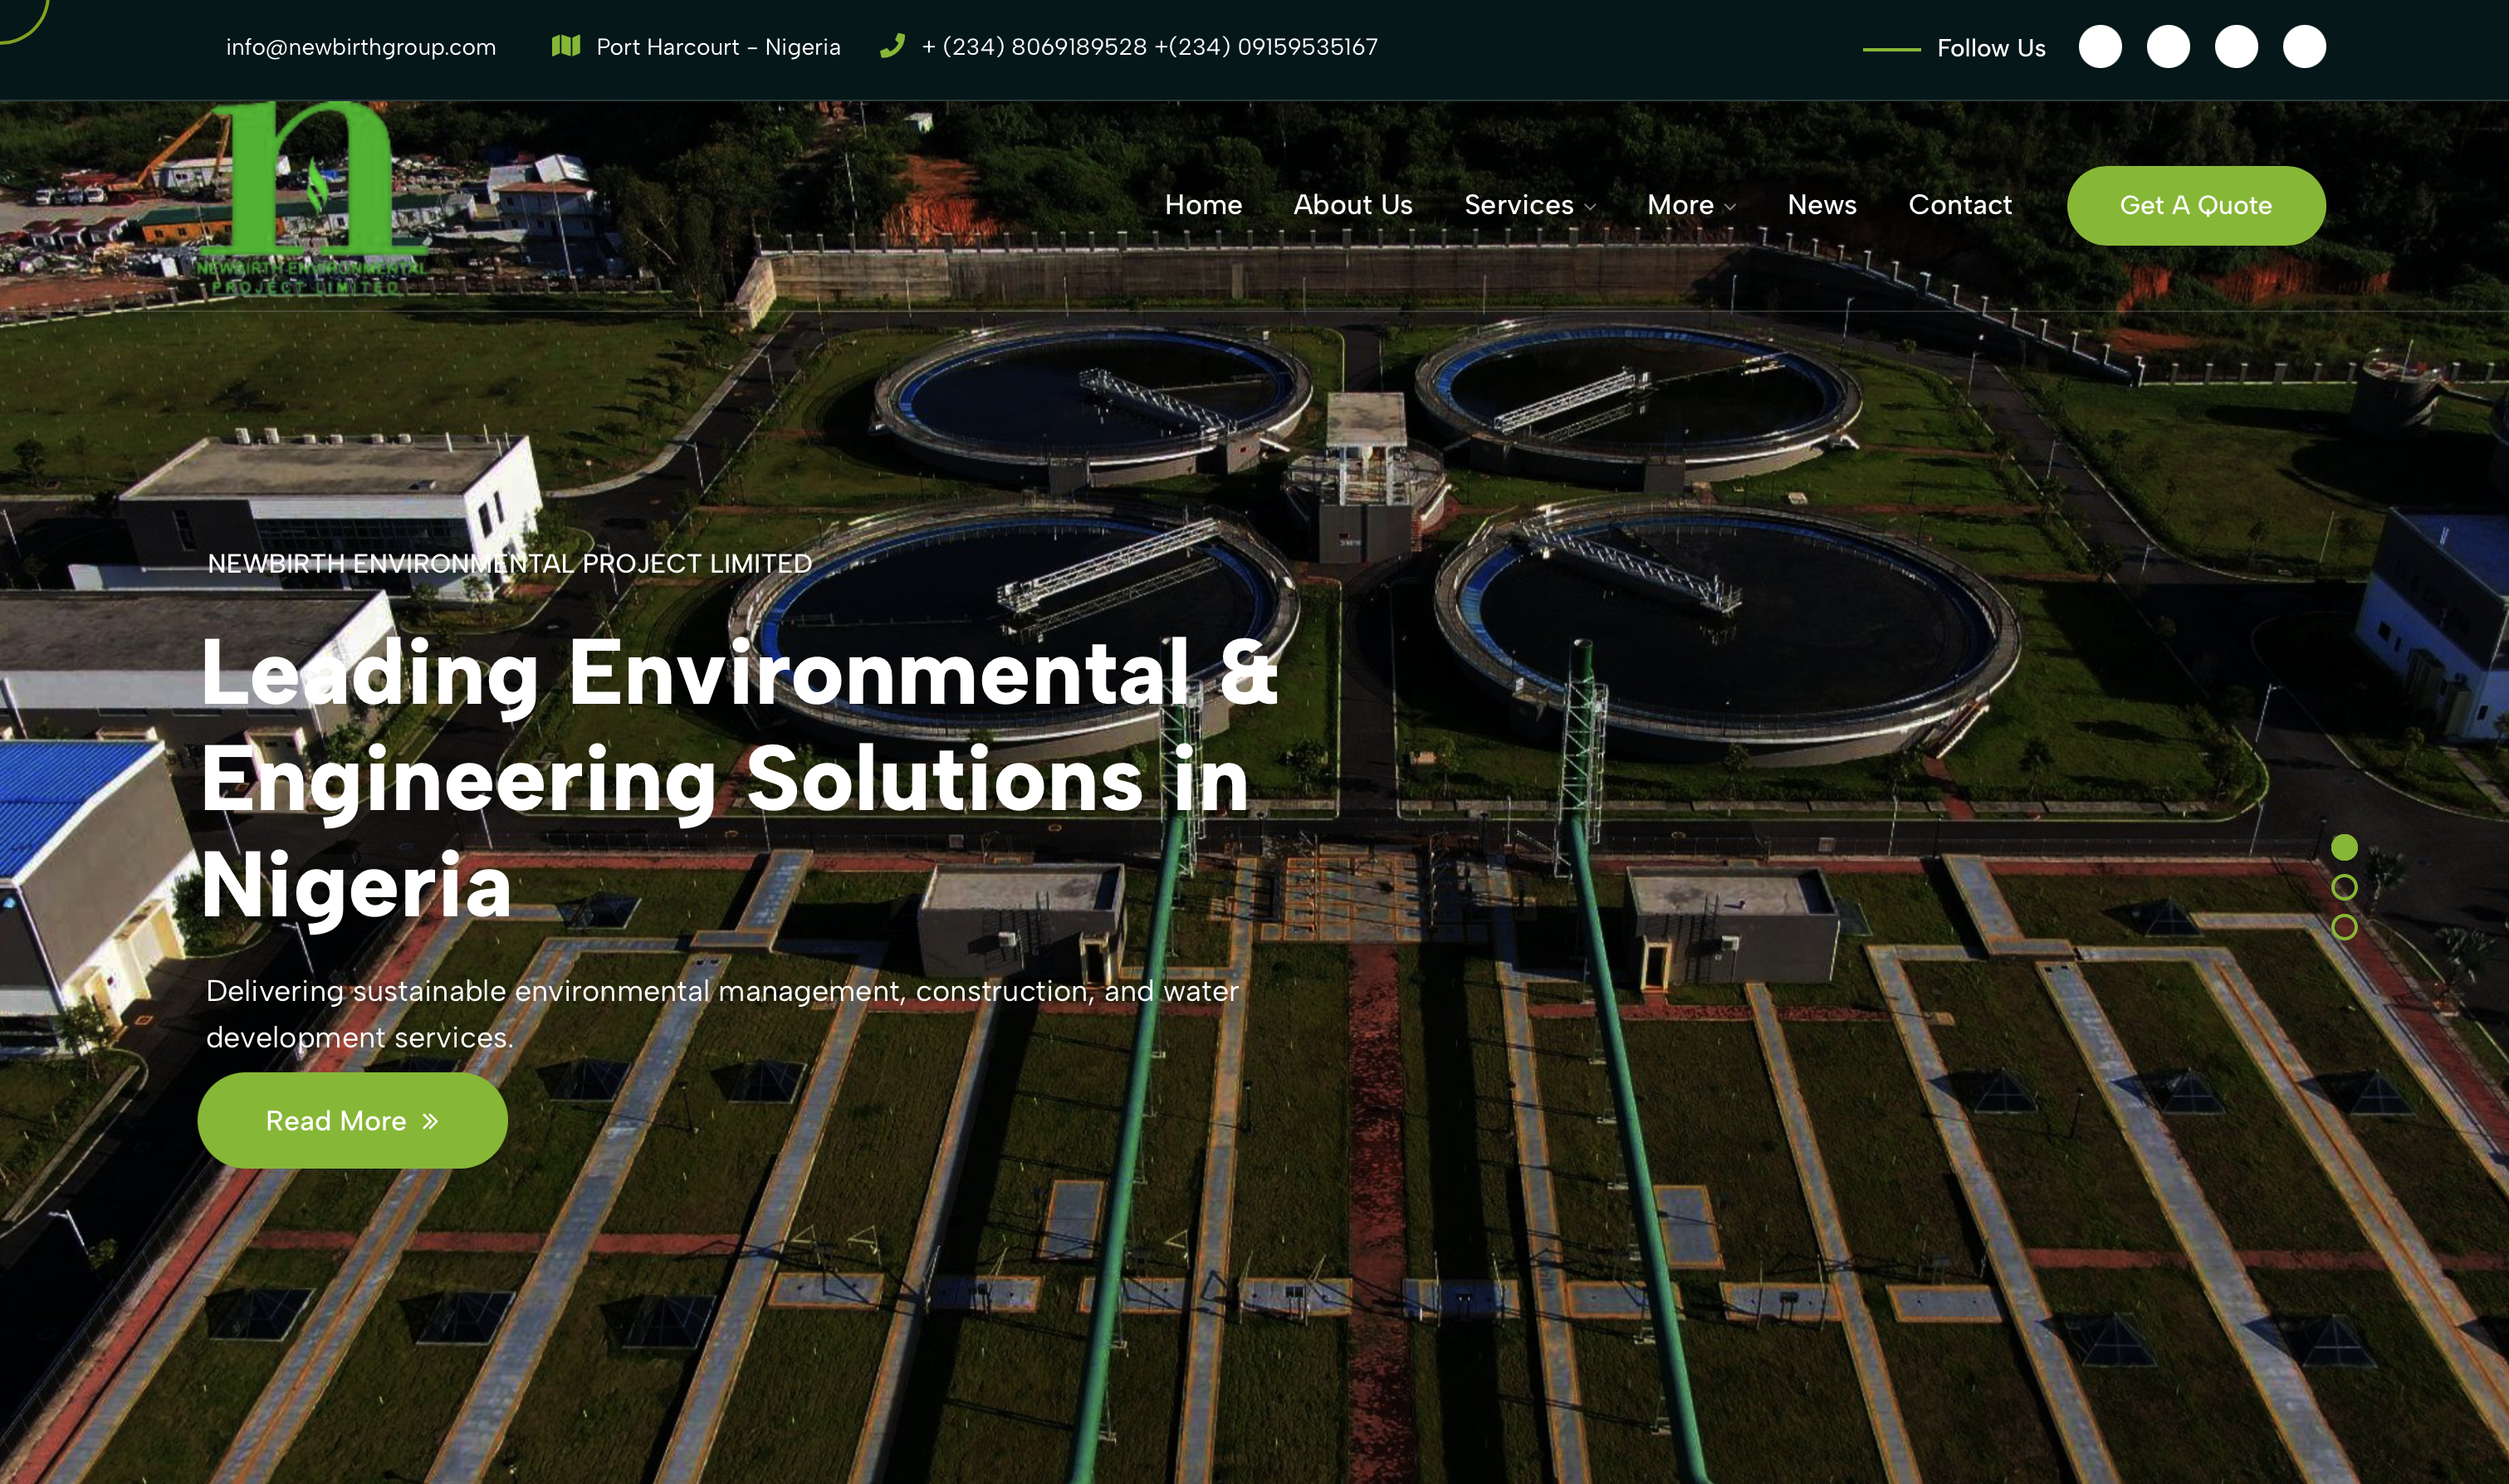The width and height of the screenshot is (2509, 1484).
Task: Open the Services menu label
Action: (1518, 205)
